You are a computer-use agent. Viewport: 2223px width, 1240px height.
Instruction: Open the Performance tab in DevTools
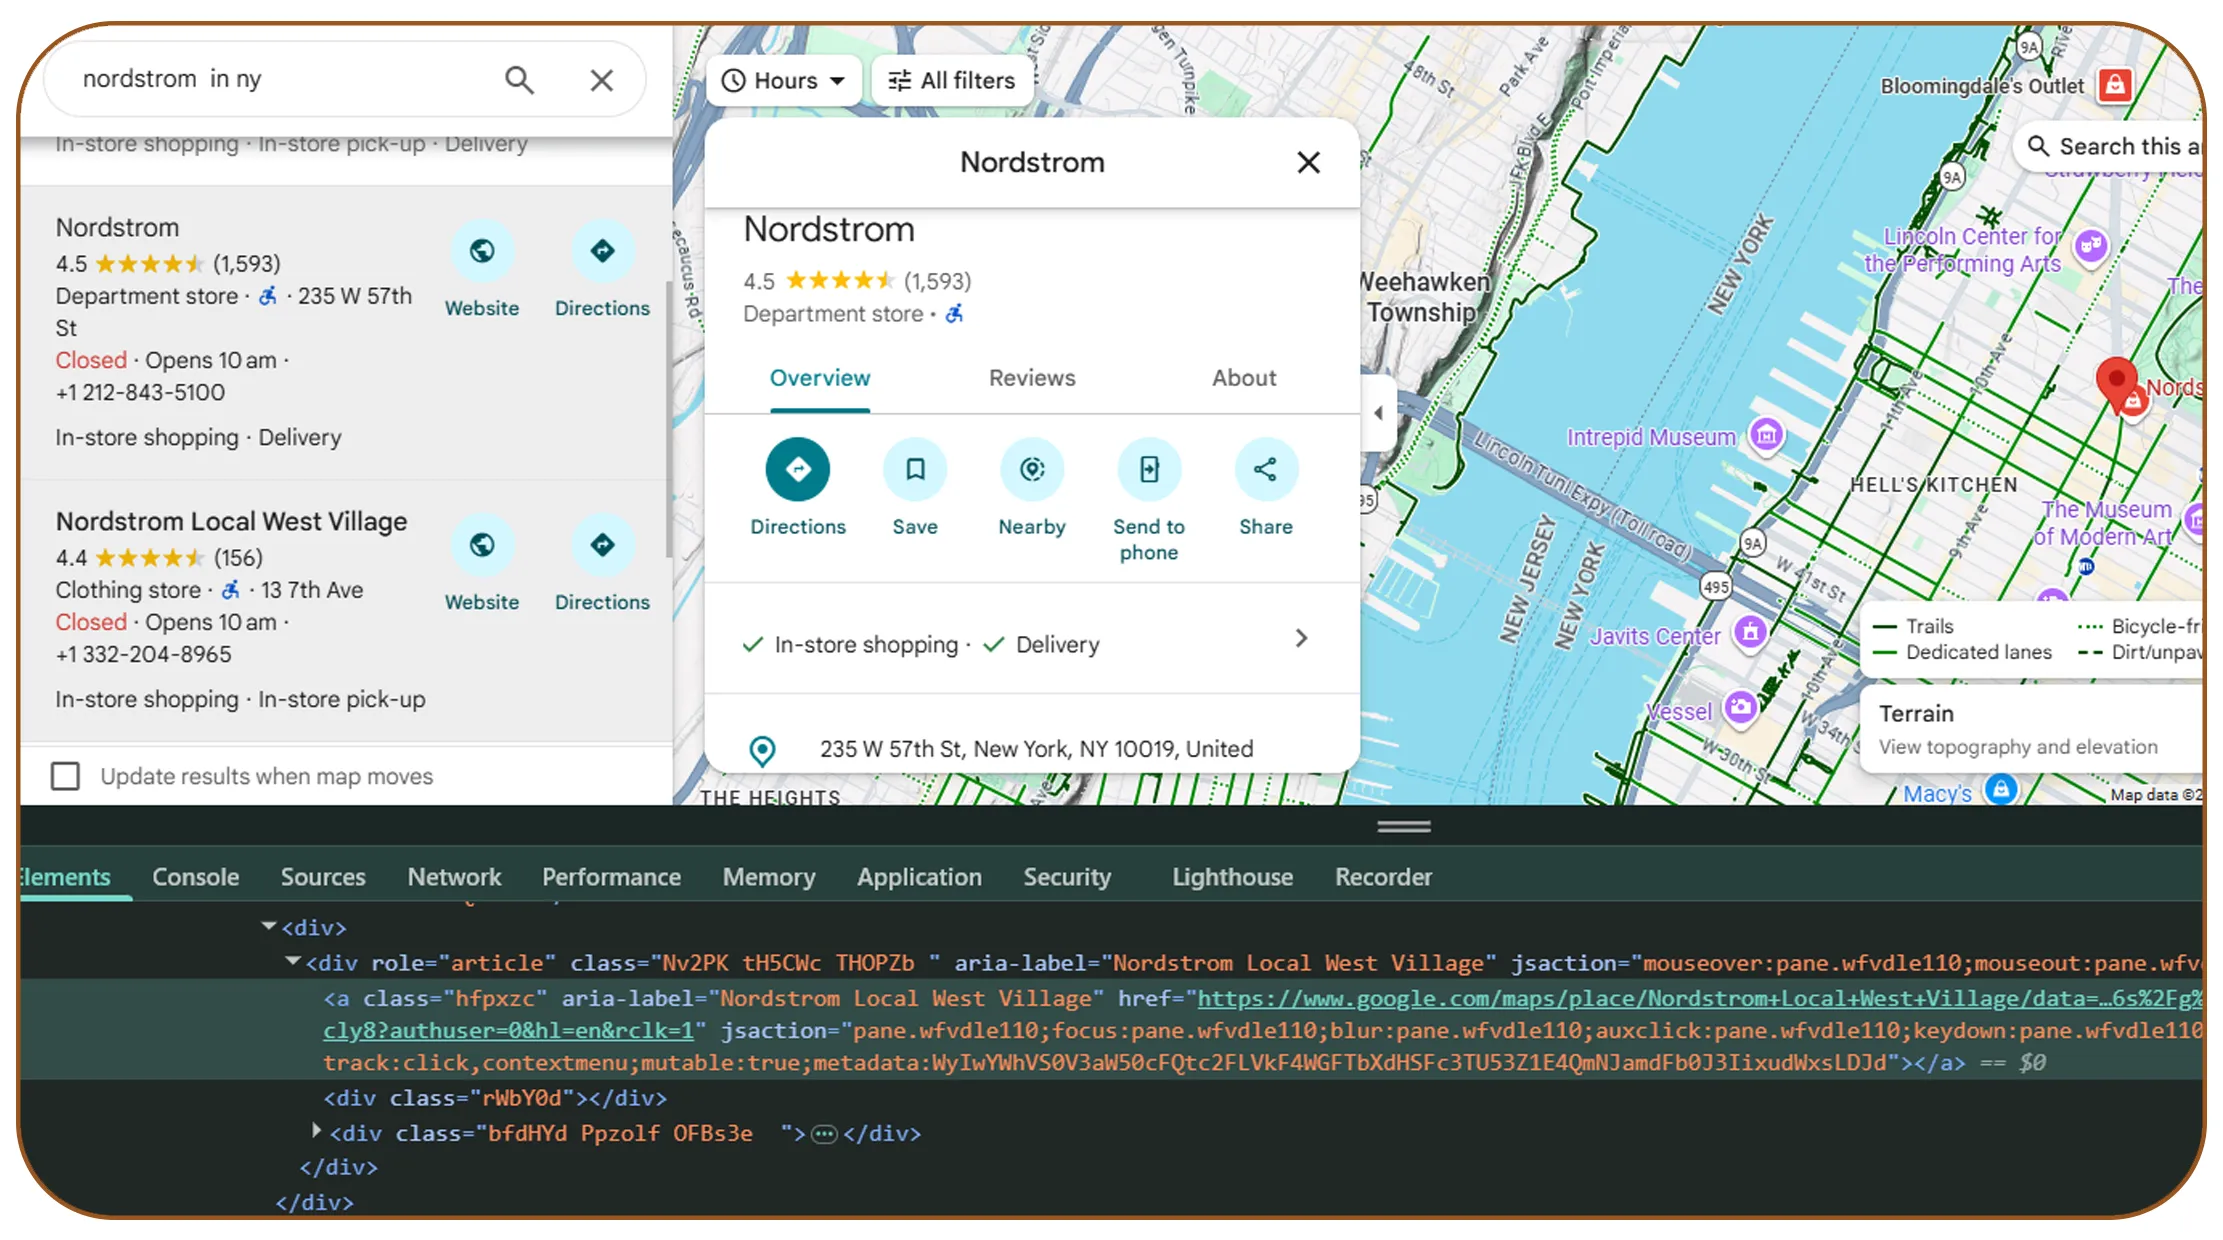612,877
